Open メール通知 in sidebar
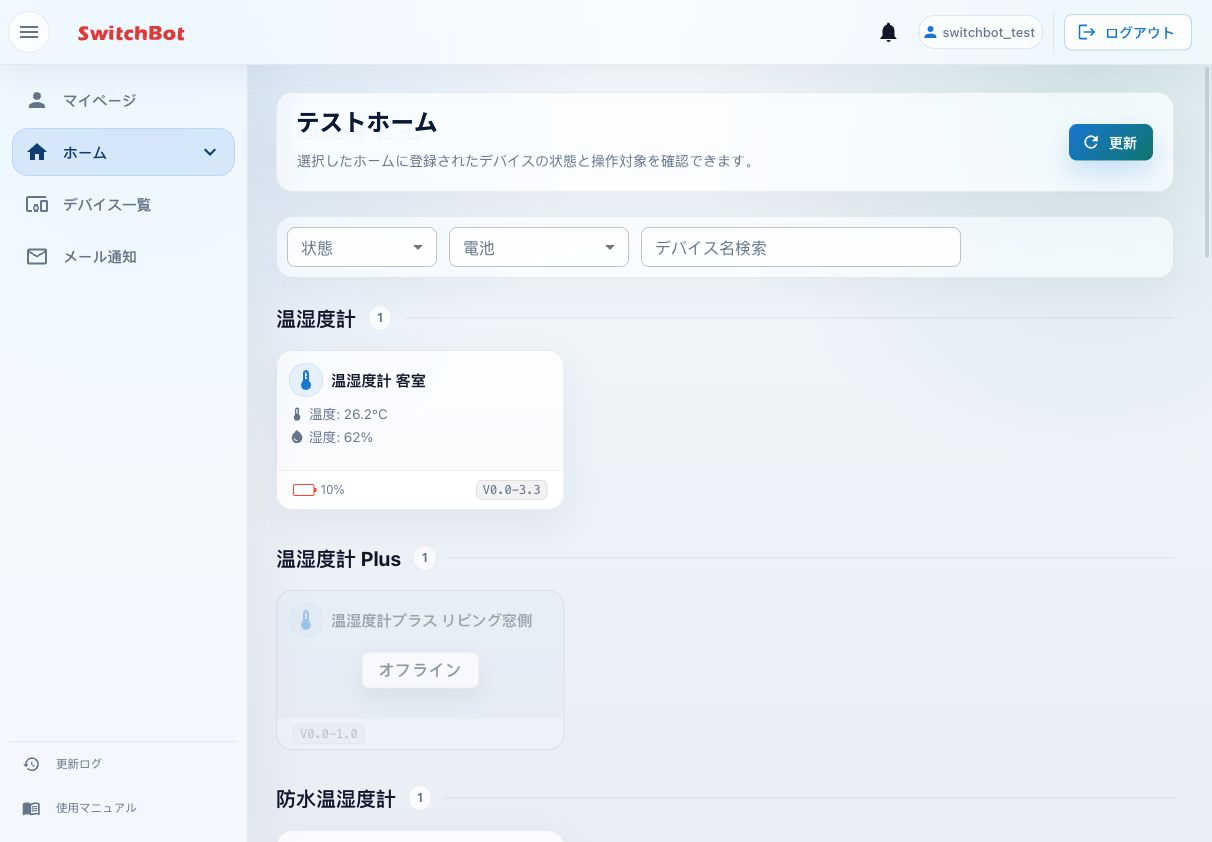Viewport: 1212px width, 842px height. pyautogui.click(x=124, y=256)
